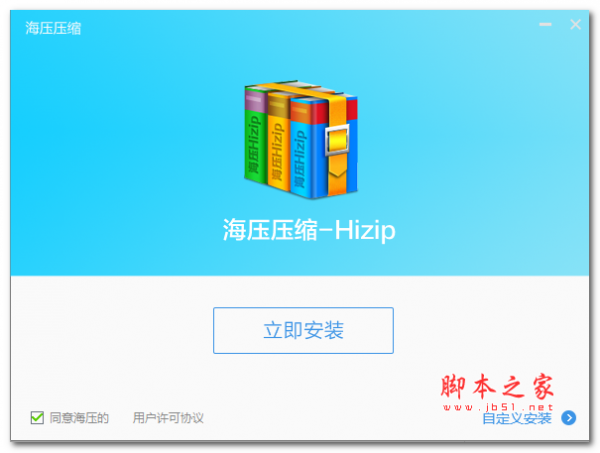Click the purple top of the green book
The width and height of the screenshot is (600, 453).
[x=256, y=100]
